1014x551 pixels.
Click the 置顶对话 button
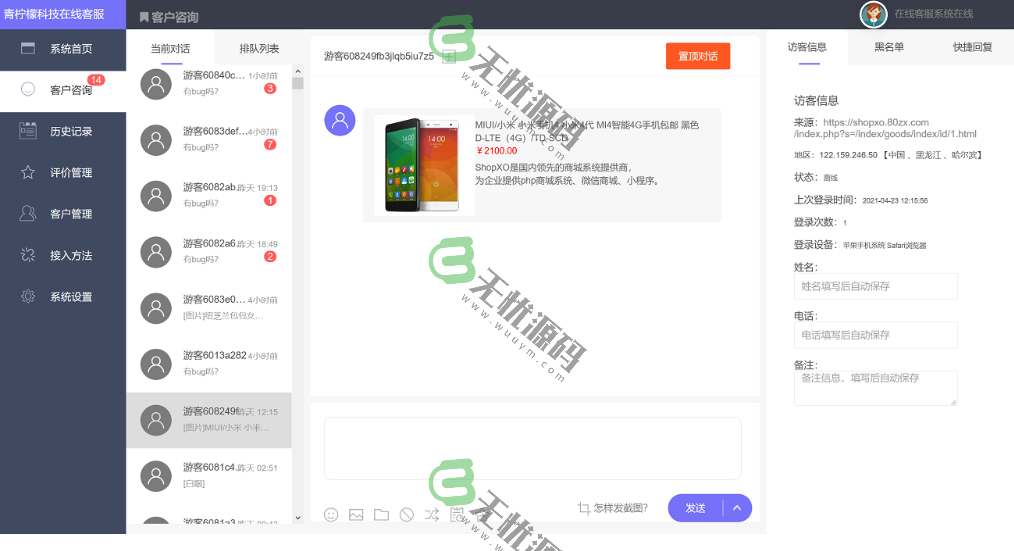(x=698, y=56)
